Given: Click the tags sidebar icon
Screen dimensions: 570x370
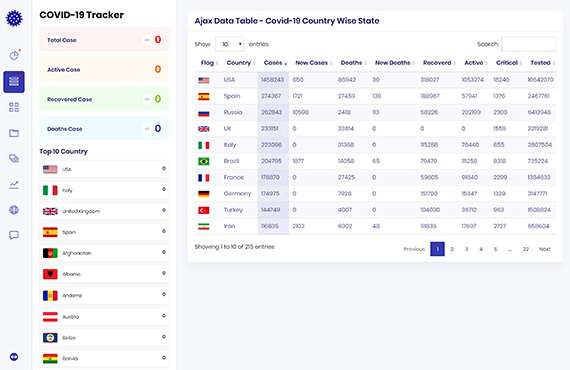Looking at the screenshot, I should [14, 158].
